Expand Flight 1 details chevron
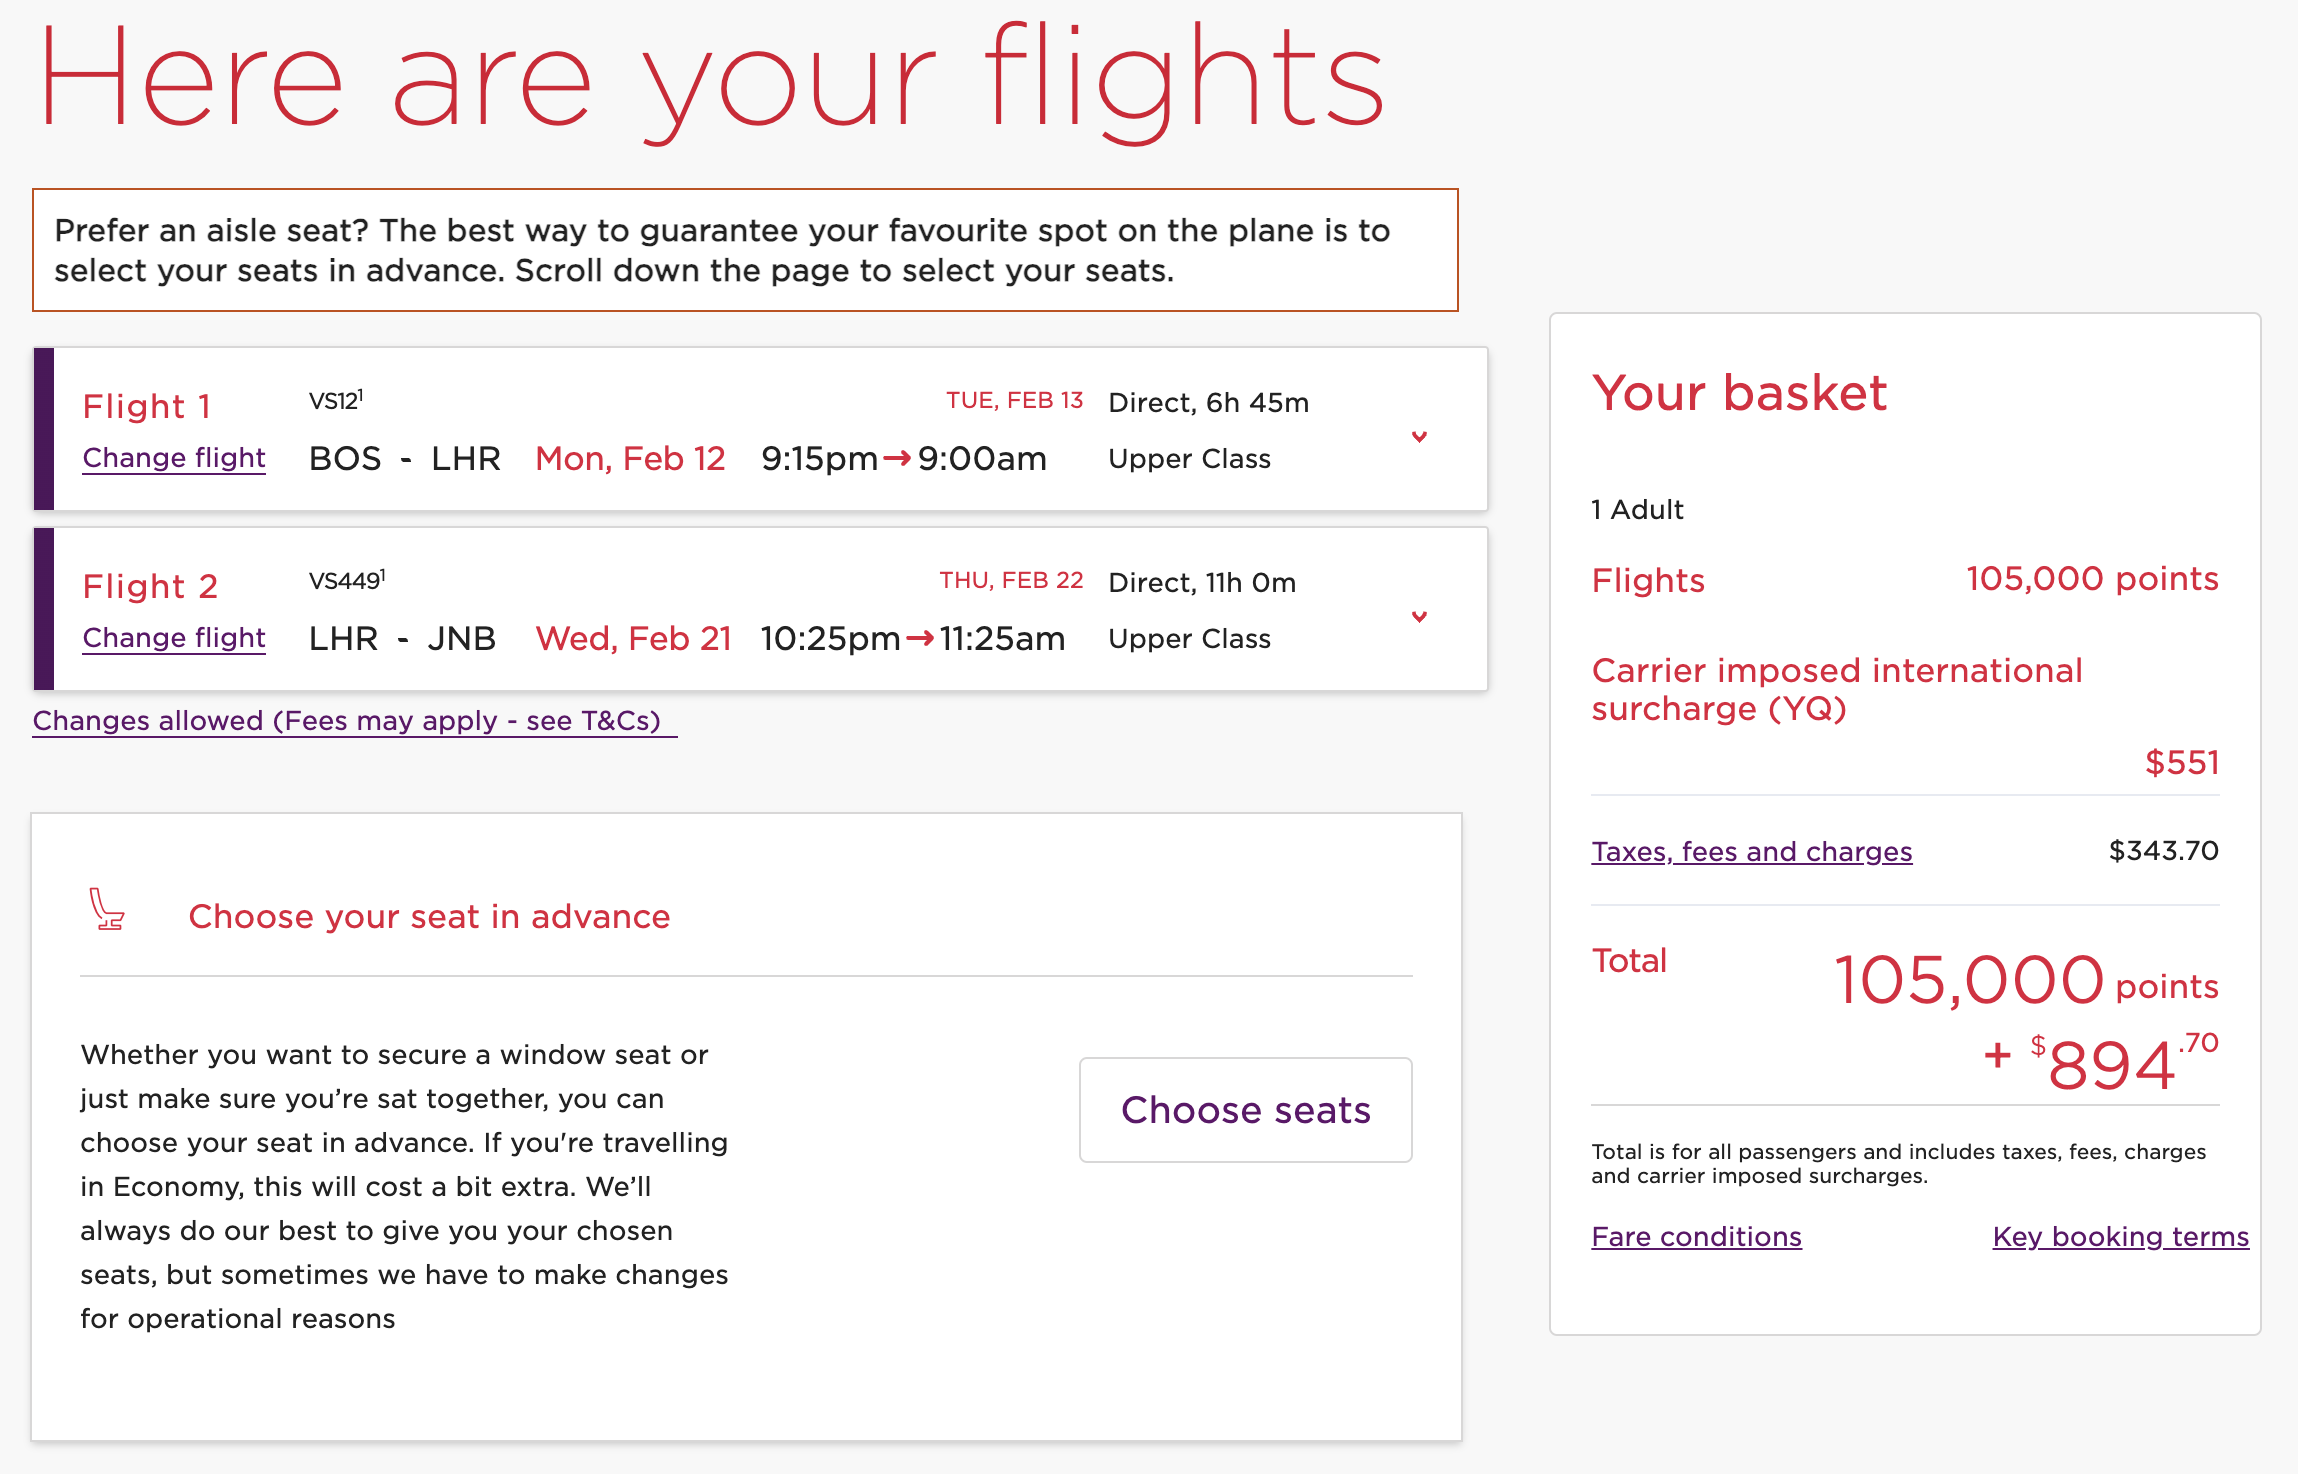 coord(1419,437)
